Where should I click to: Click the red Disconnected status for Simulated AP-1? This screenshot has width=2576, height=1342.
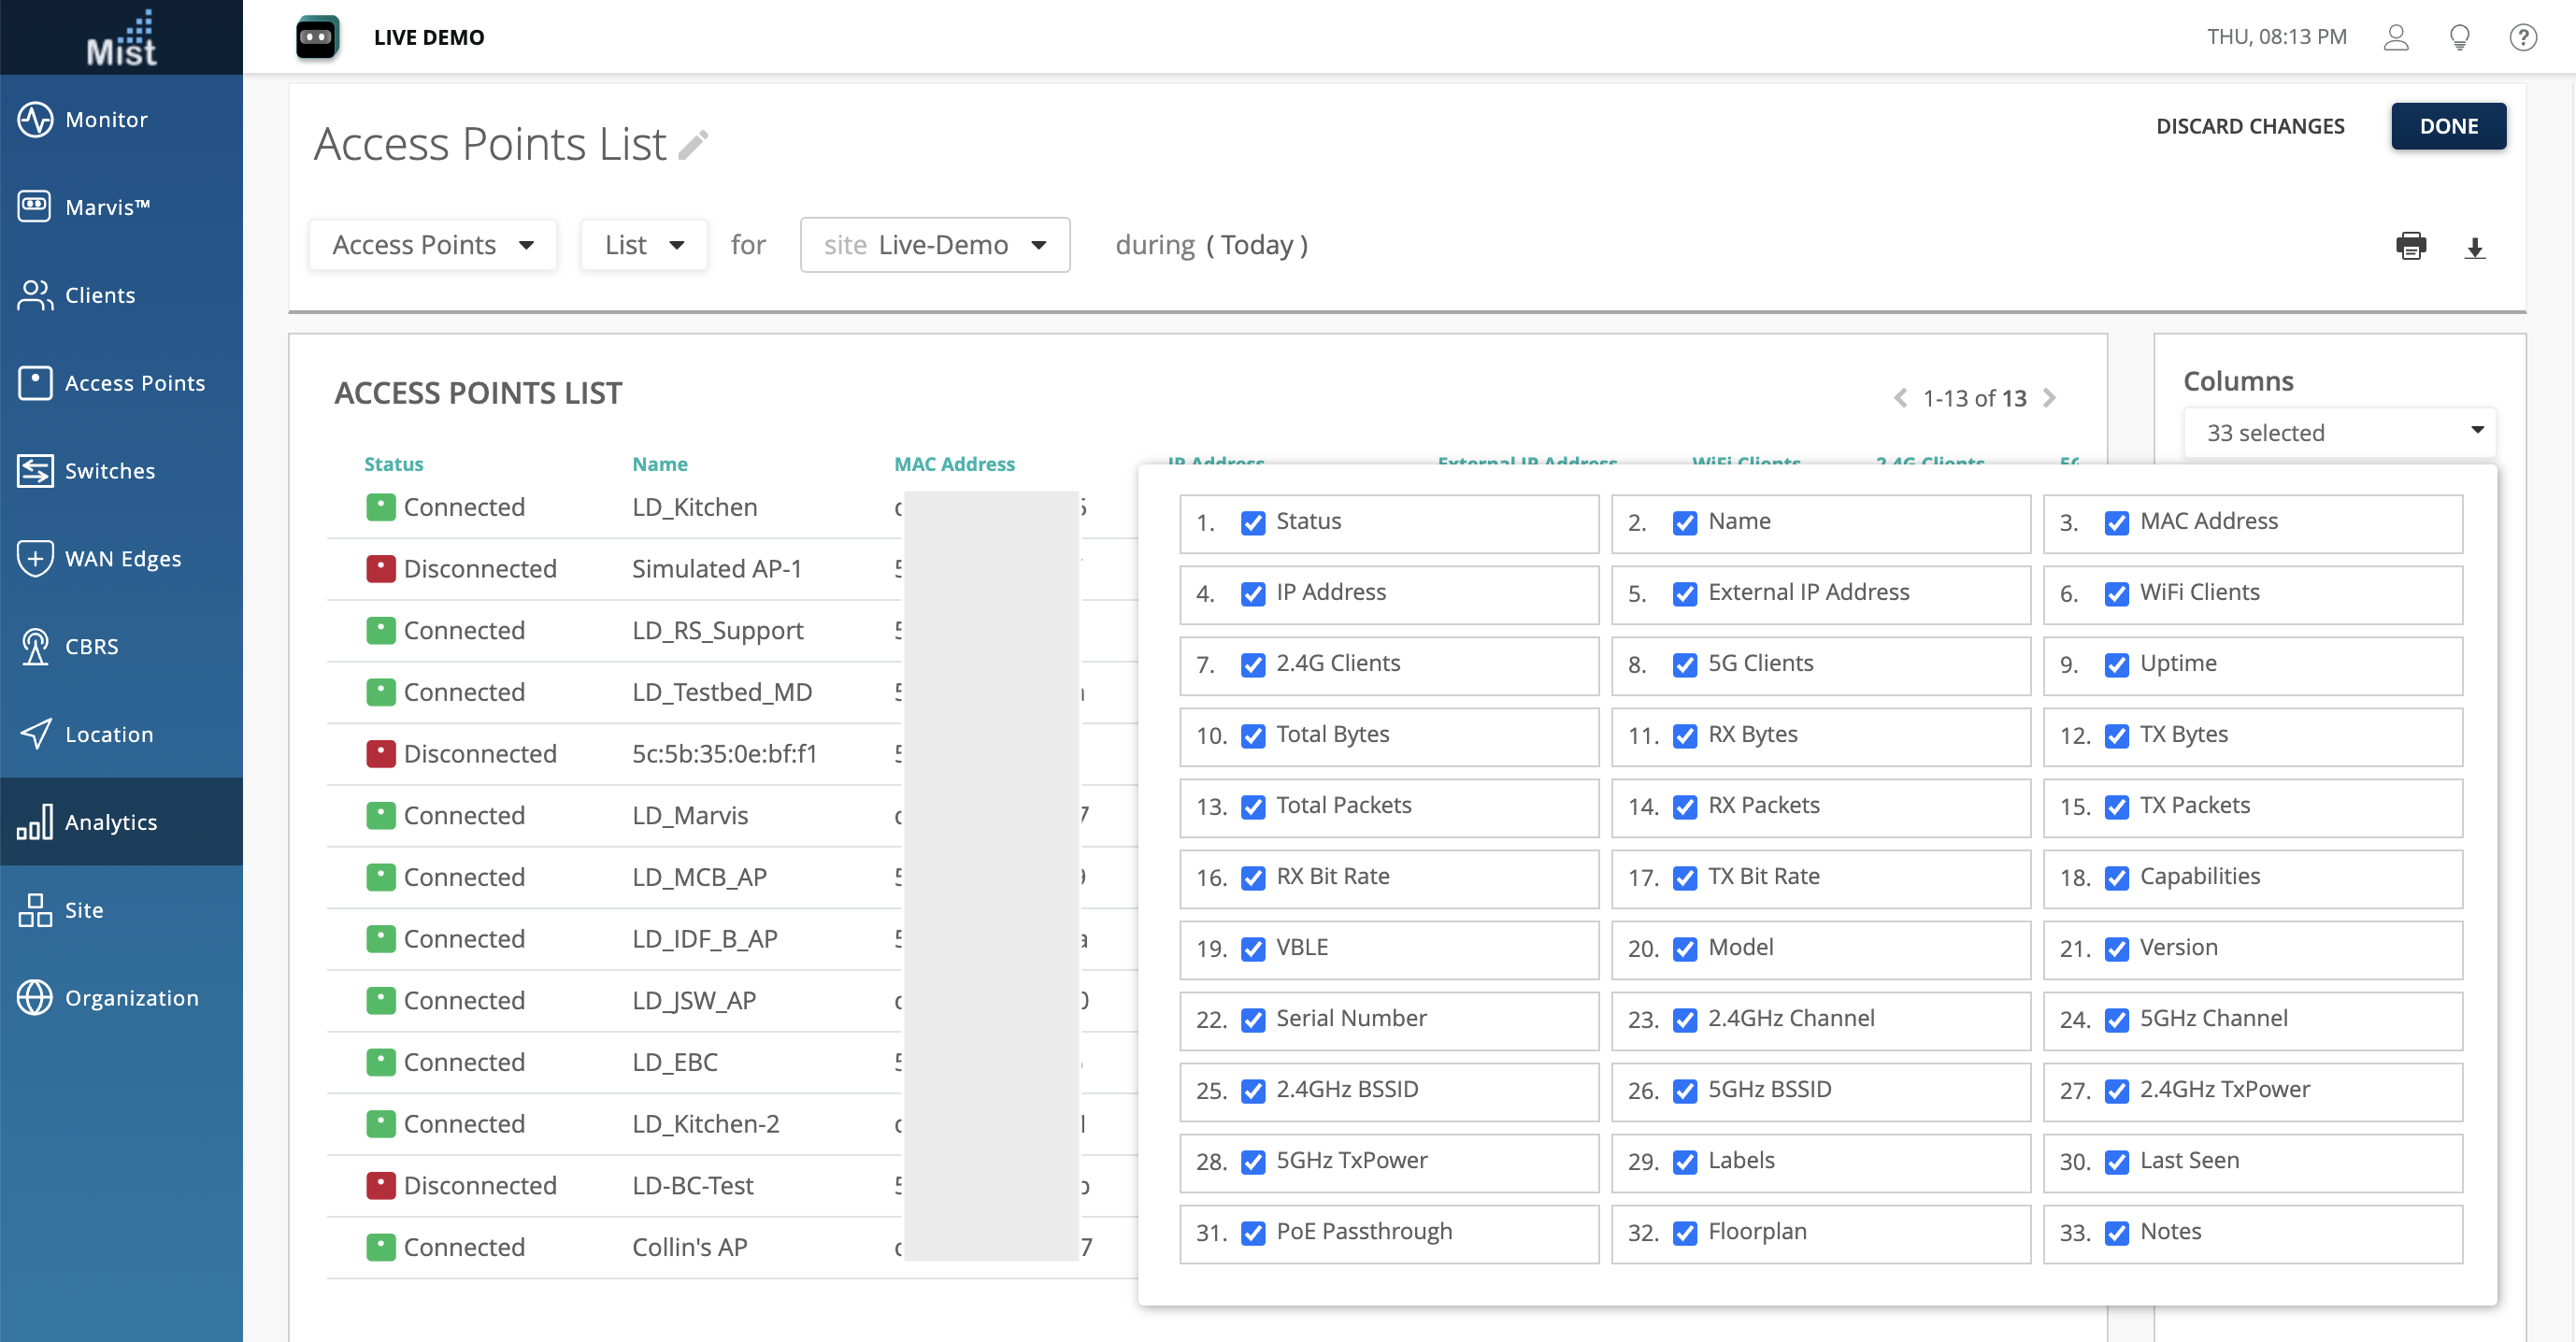(380, 569)
